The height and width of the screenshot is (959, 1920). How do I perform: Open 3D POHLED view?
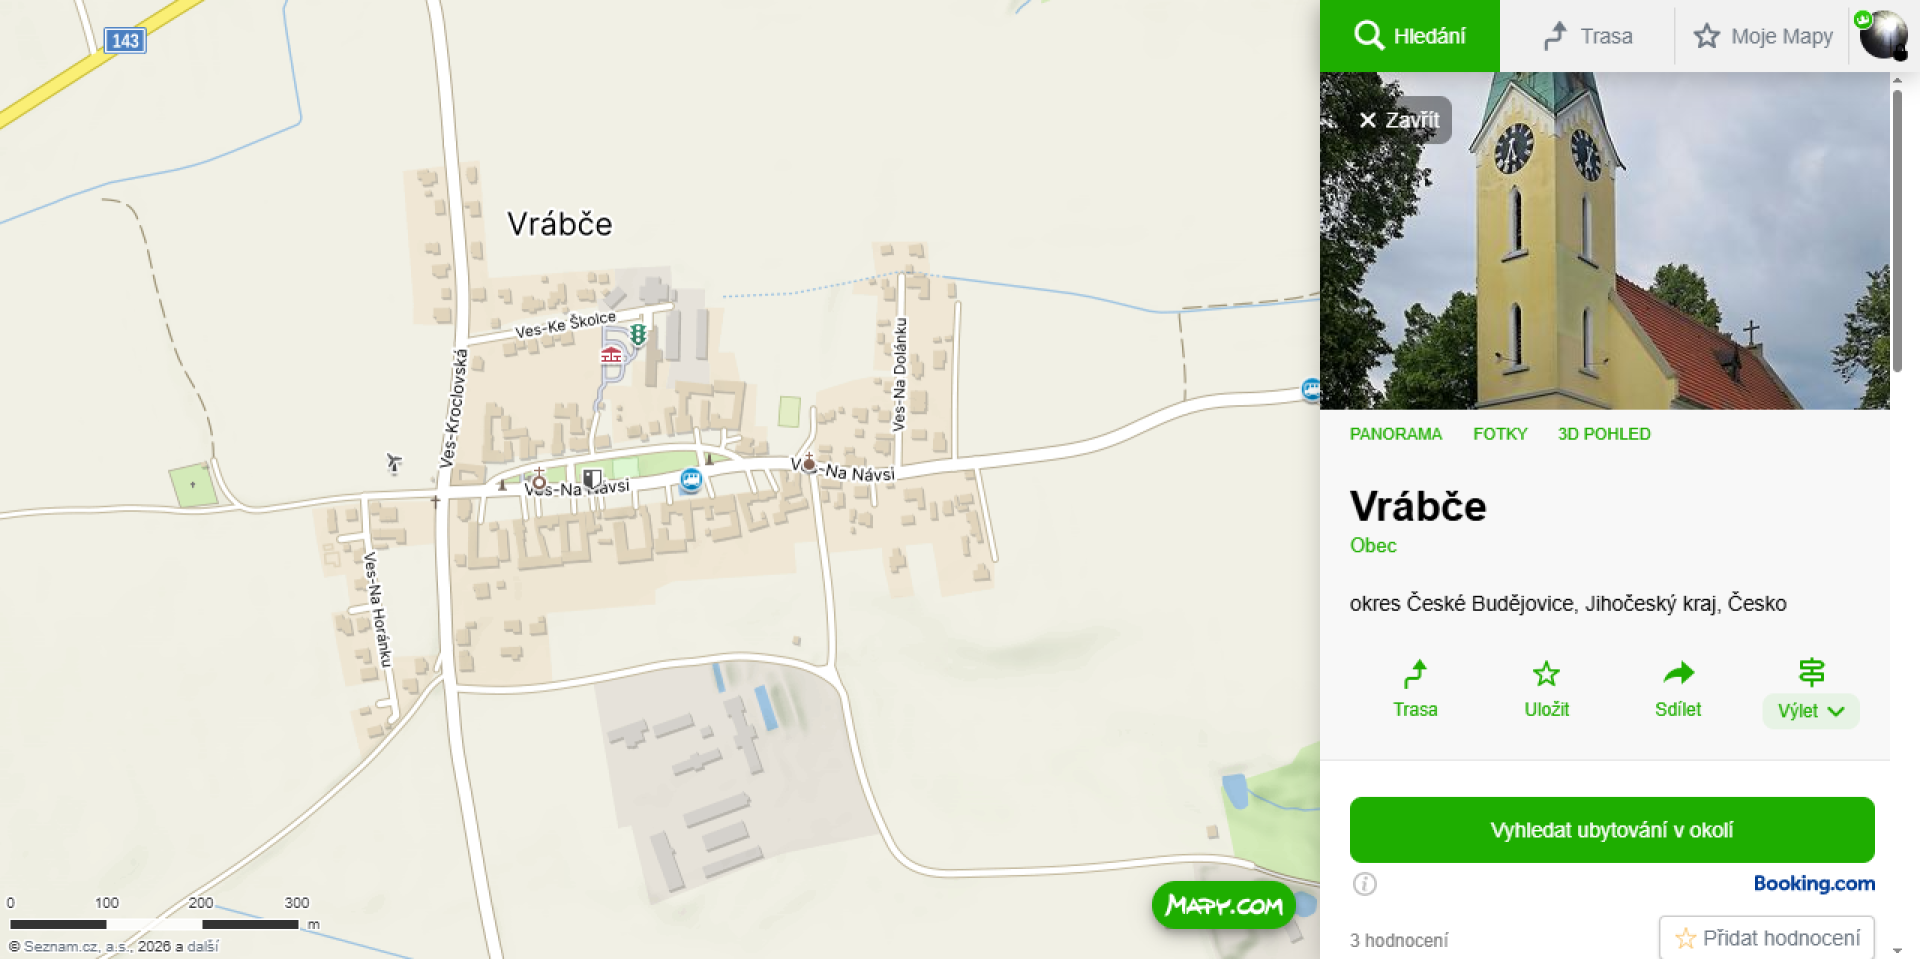pos(1604,434)
